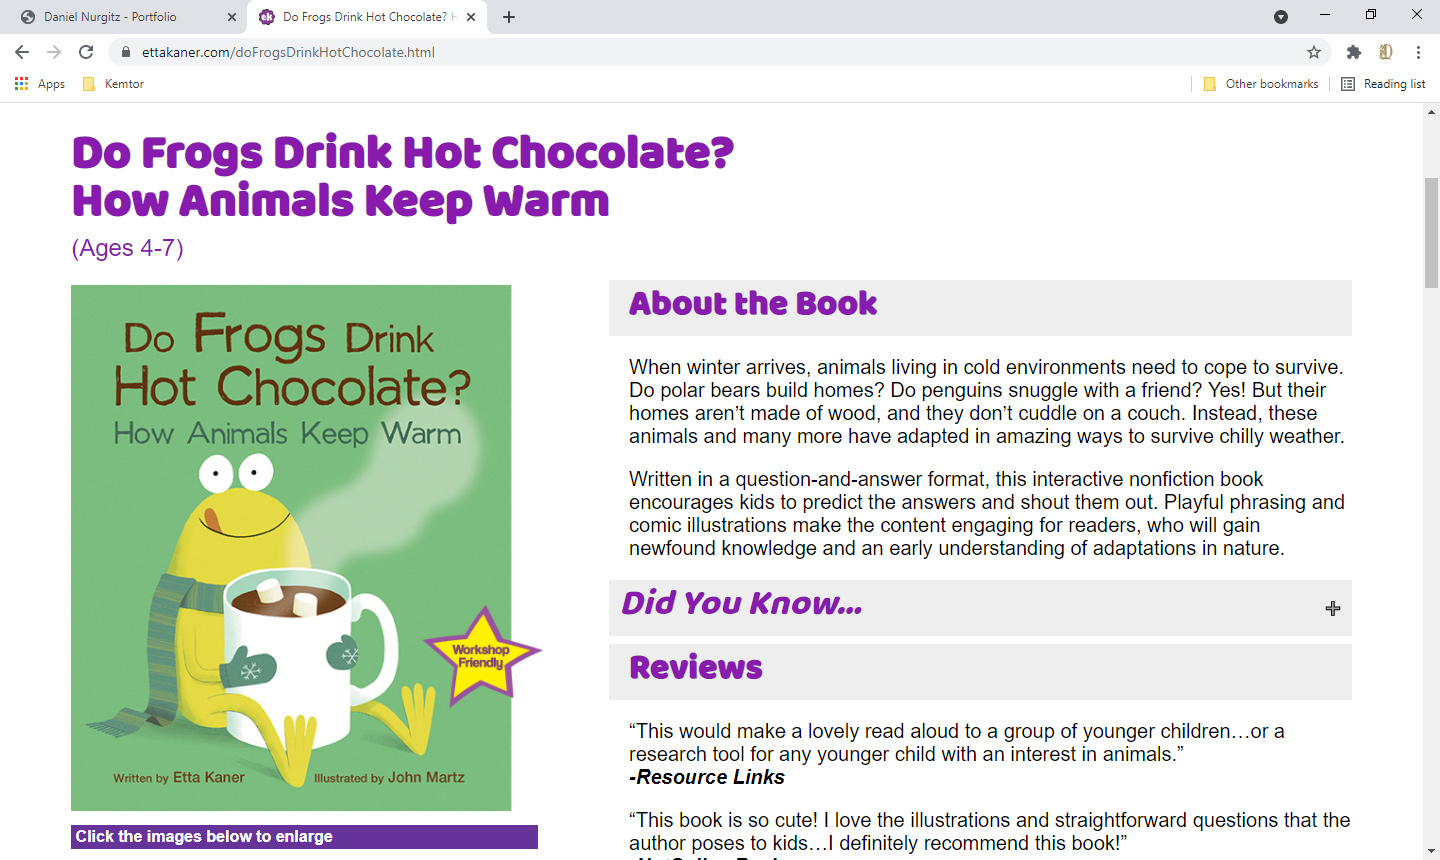The width and height of the screenshot is (1440, 860).
Task: Open a new browser tab
Action: (509, 17)
